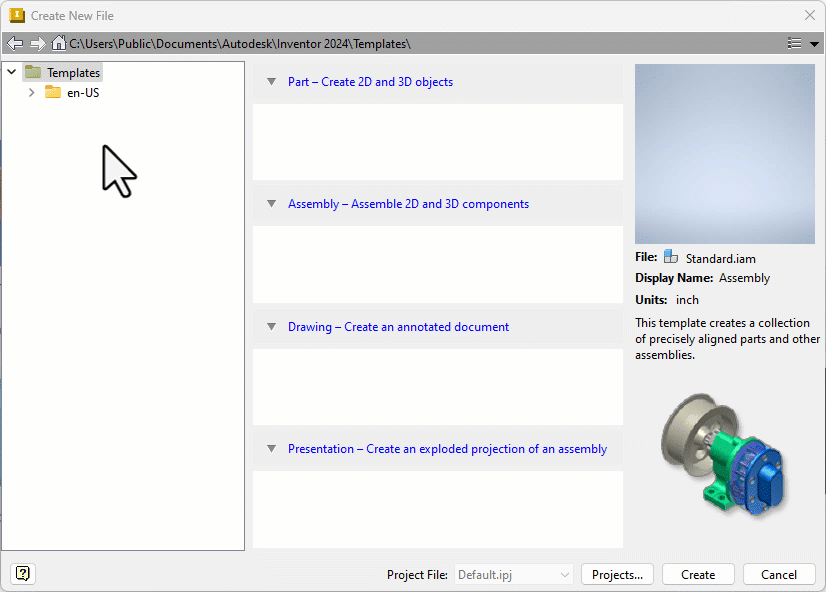Click Drawing – Create an annotated document
826x592 pixels.
click(398, 327)
